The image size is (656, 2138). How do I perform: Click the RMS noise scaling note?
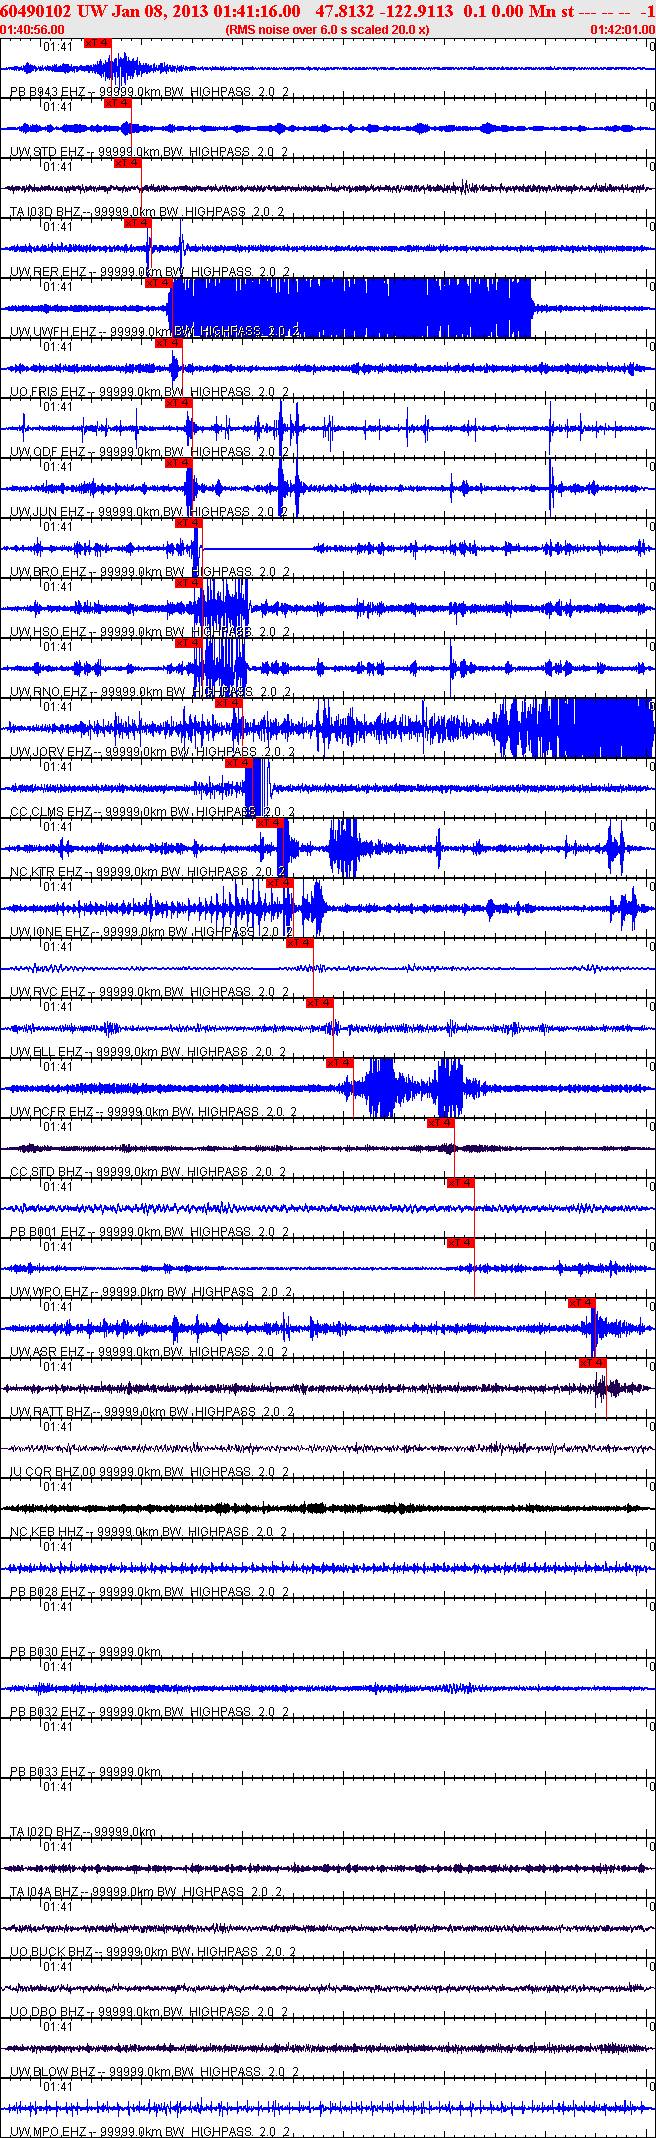(x=328, y=30)
